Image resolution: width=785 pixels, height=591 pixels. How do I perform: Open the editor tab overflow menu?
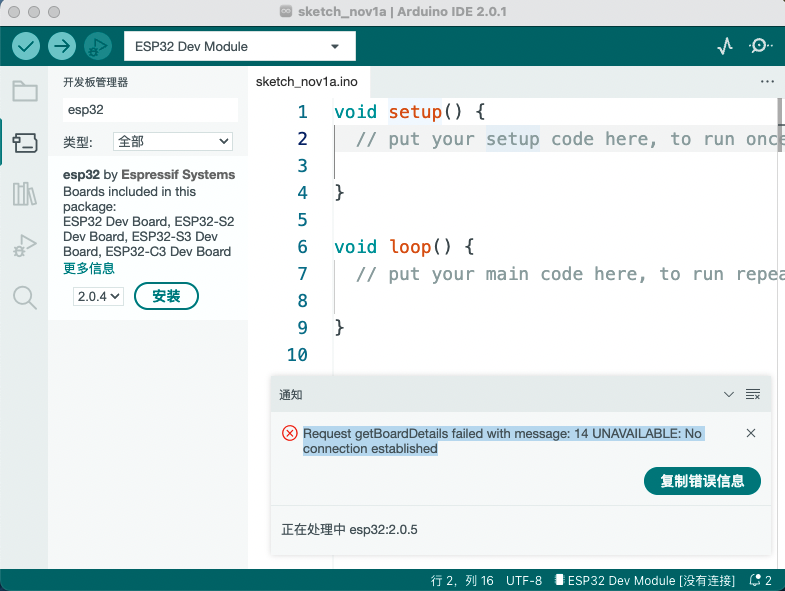pyautogui.click(x=767, y=81)
